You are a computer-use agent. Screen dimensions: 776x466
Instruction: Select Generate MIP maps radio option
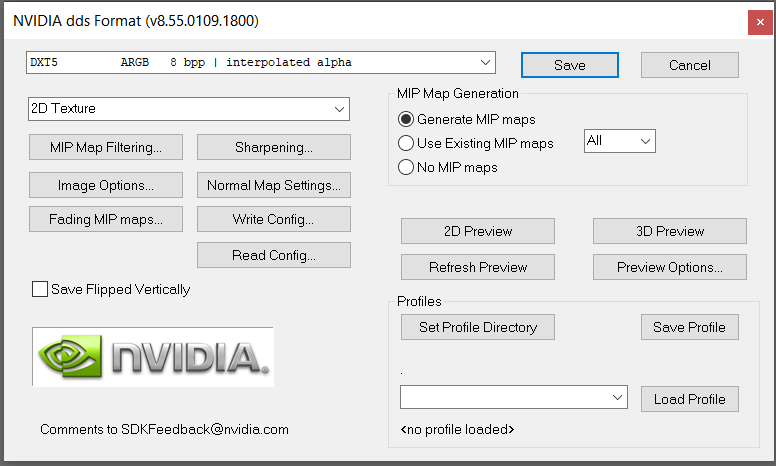(x=406, y=119)
